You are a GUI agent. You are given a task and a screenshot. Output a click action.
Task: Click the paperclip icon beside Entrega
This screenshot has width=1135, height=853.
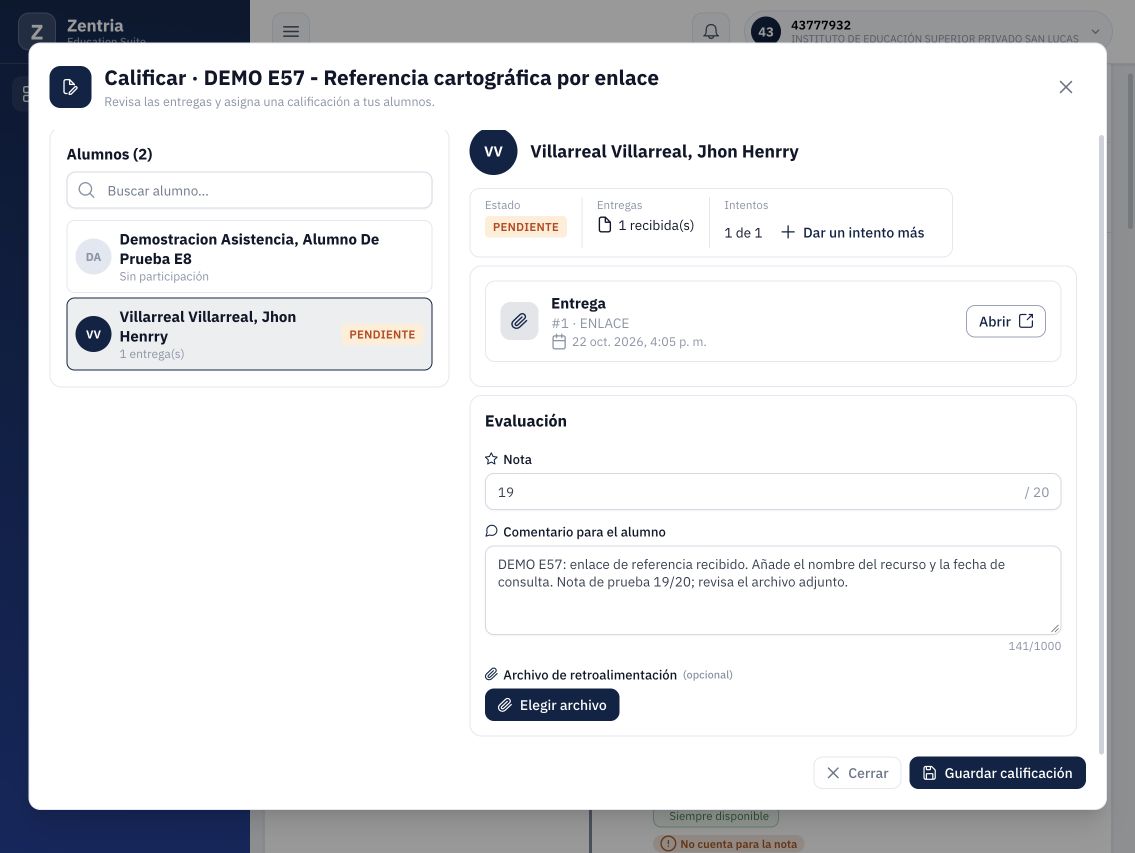(519, 321)
